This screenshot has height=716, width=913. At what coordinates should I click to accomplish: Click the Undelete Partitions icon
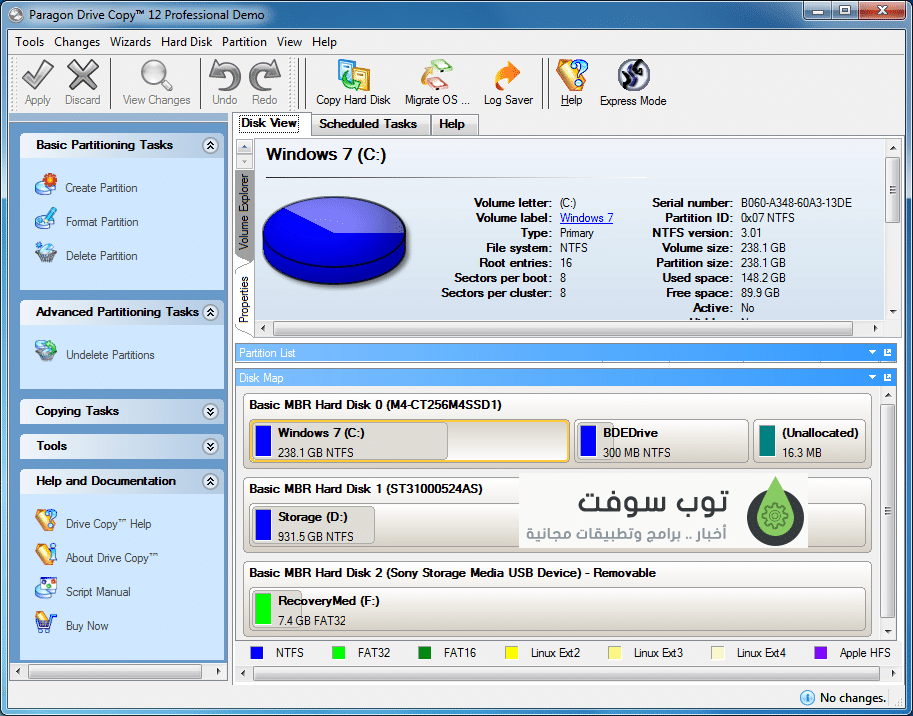point(46,352)
